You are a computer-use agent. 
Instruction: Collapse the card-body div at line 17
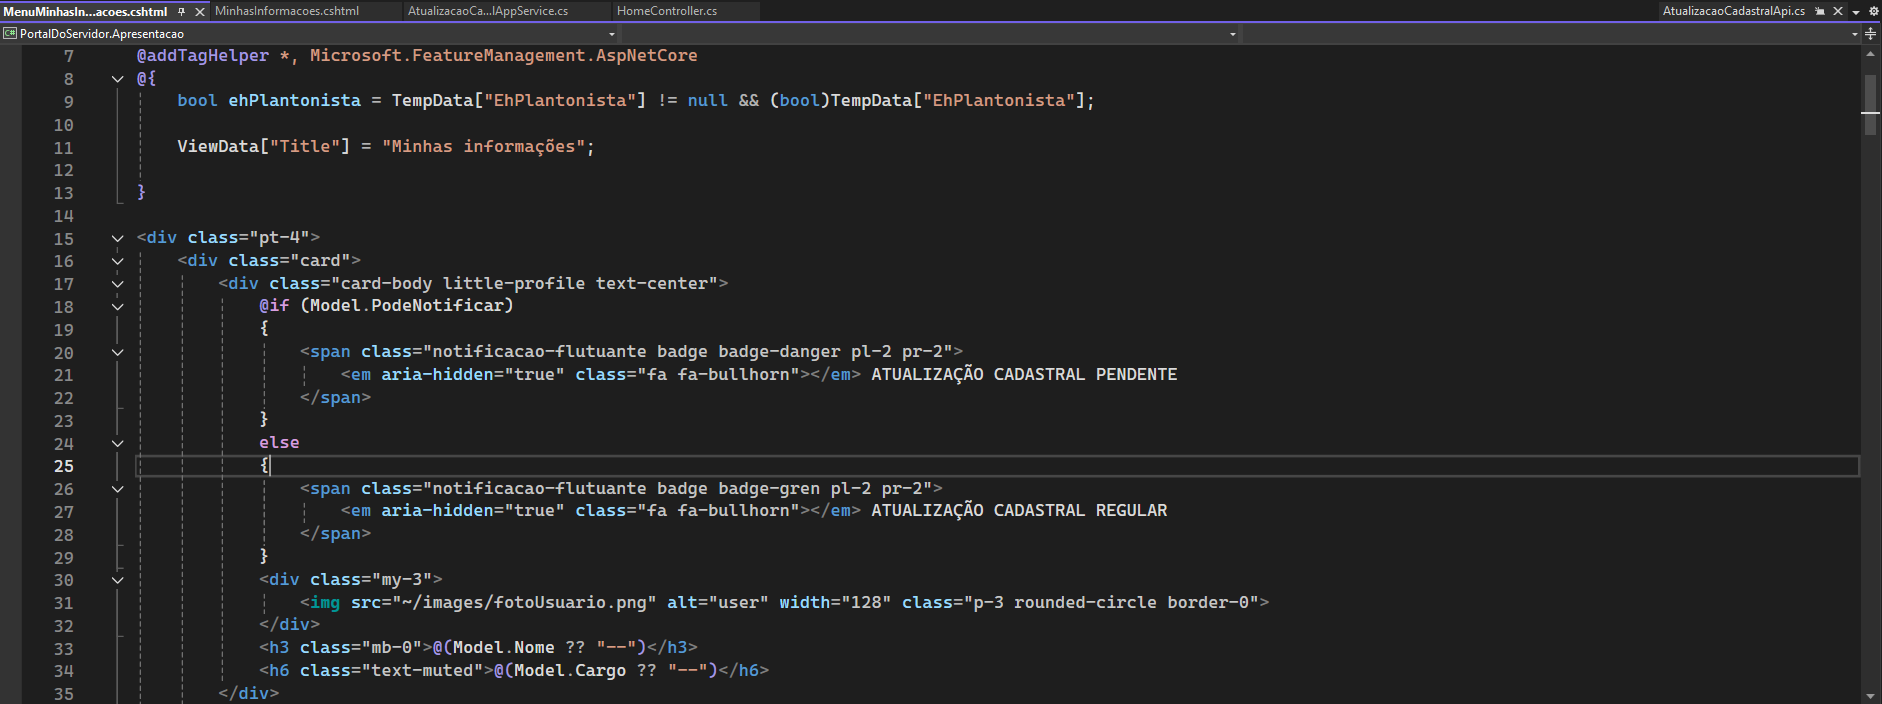117,284
